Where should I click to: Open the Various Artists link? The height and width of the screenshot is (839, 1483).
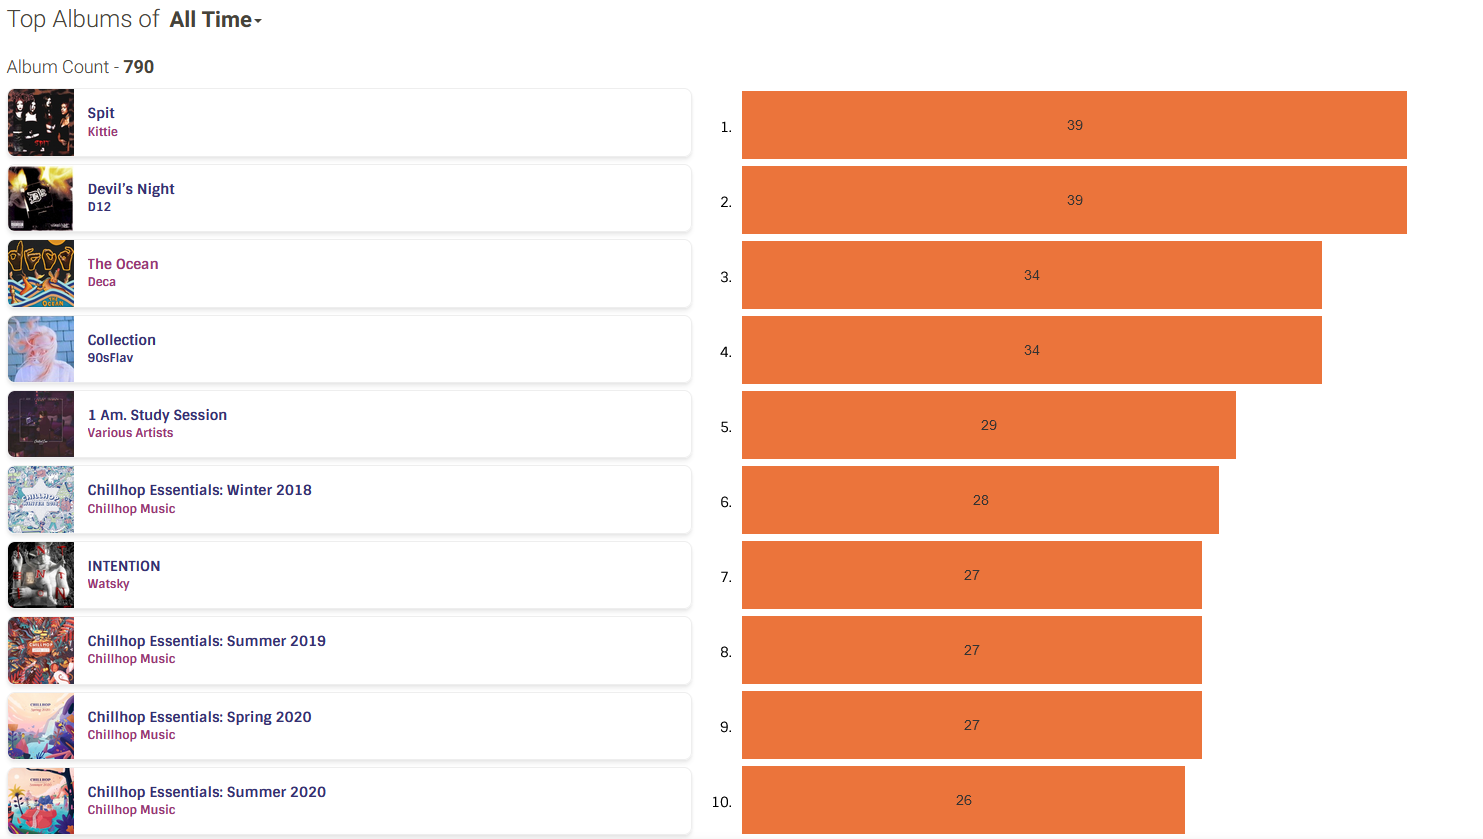[130, 433]
